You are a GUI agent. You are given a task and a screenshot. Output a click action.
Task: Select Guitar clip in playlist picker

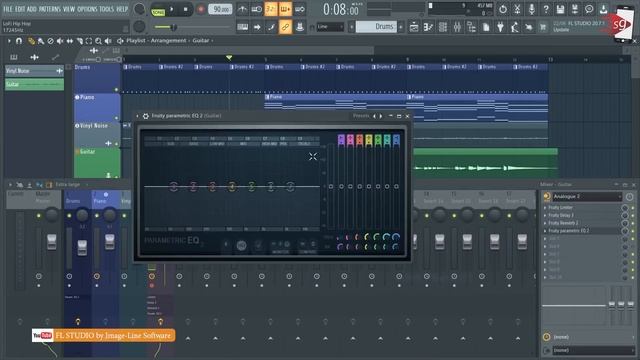tap(34, 84)
